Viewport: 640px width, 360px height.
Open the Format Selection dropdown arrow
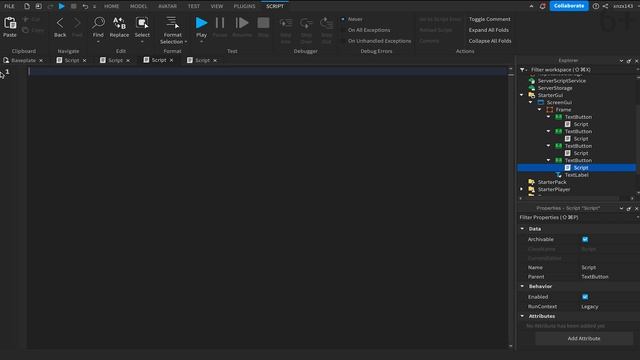[x=186, y=42]
